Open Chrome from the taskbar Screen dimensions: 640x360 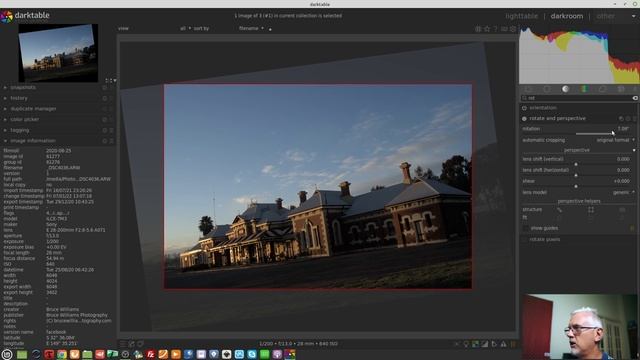[x=62, y=354]
